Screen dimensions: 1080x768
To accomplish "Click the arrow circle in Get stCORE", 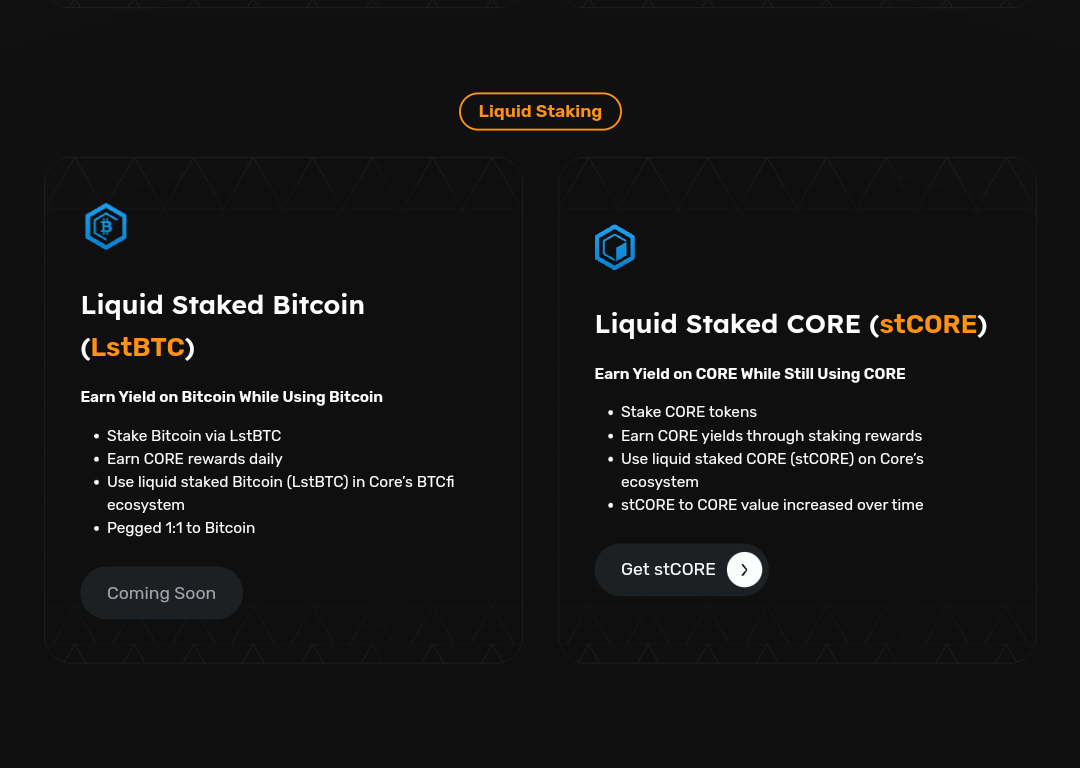I will pyautogui.click(x=744, y=569).
